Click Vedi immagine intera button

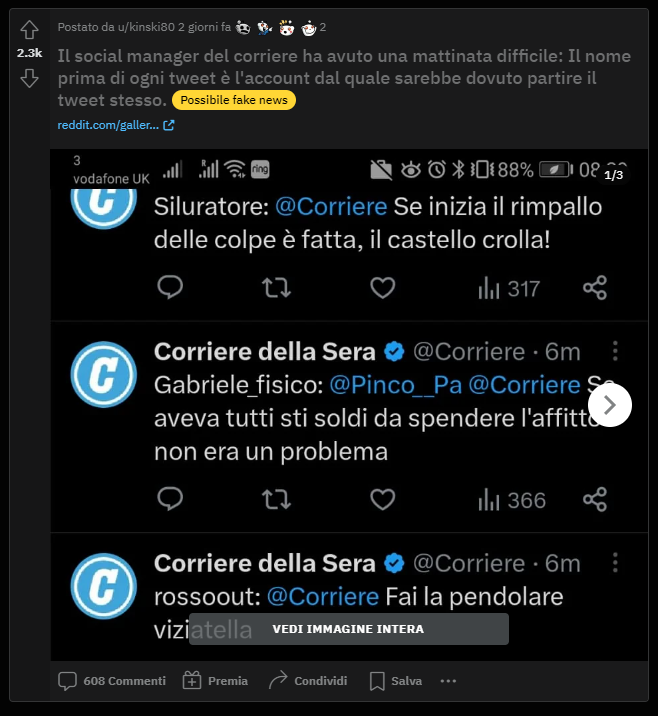click(x=348, y=629)
